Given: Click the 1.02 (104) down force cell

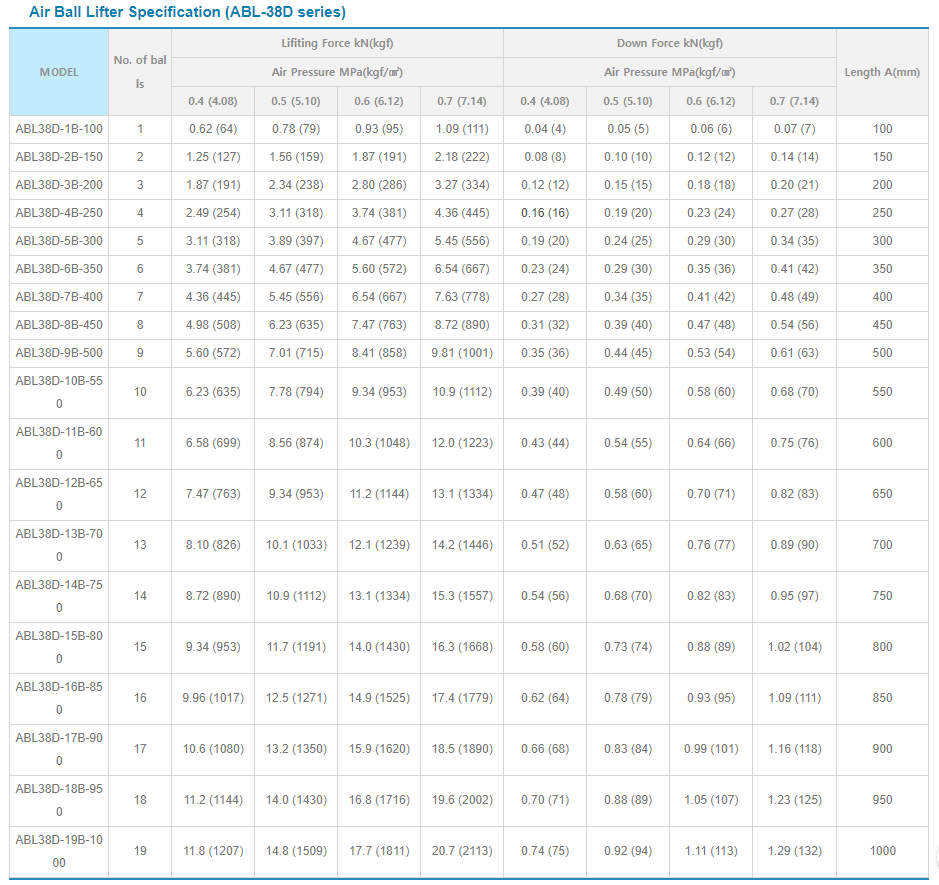Looking at the screenshot, I should tap(793, 647).
